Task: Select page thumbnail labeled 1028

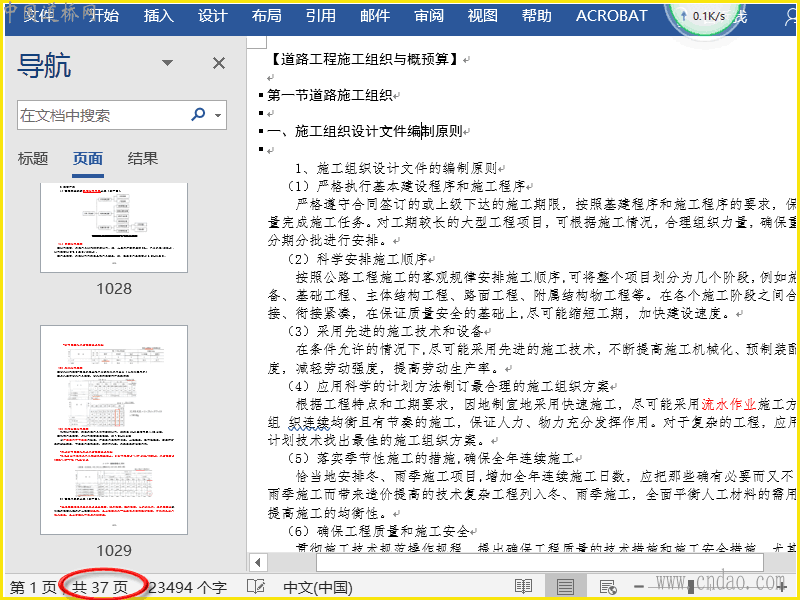Action: click(x=114, y=227)
